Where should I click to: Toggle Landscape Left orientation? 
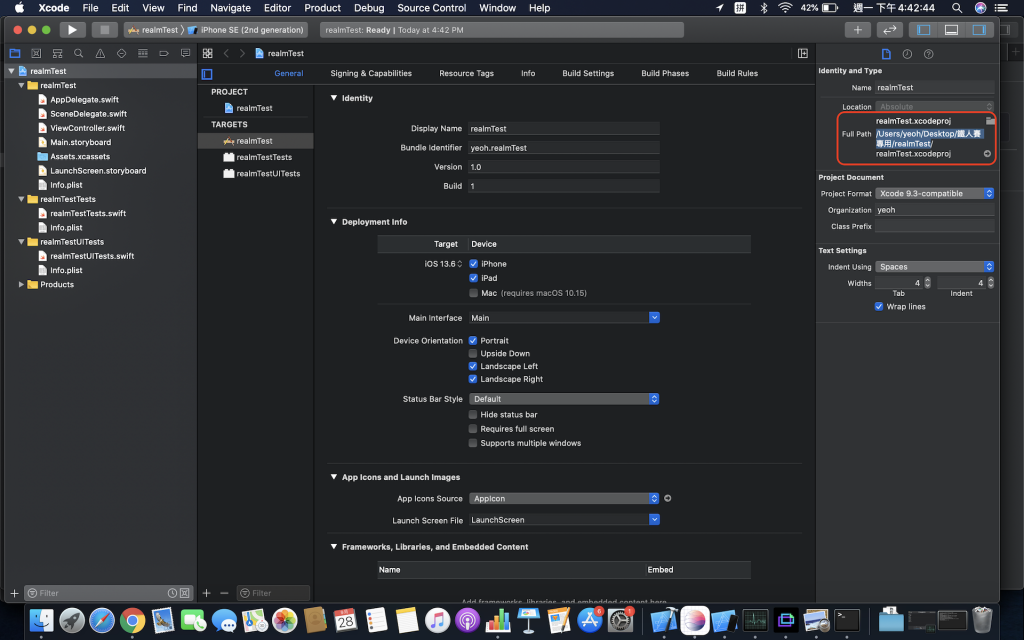click(473, 366)
